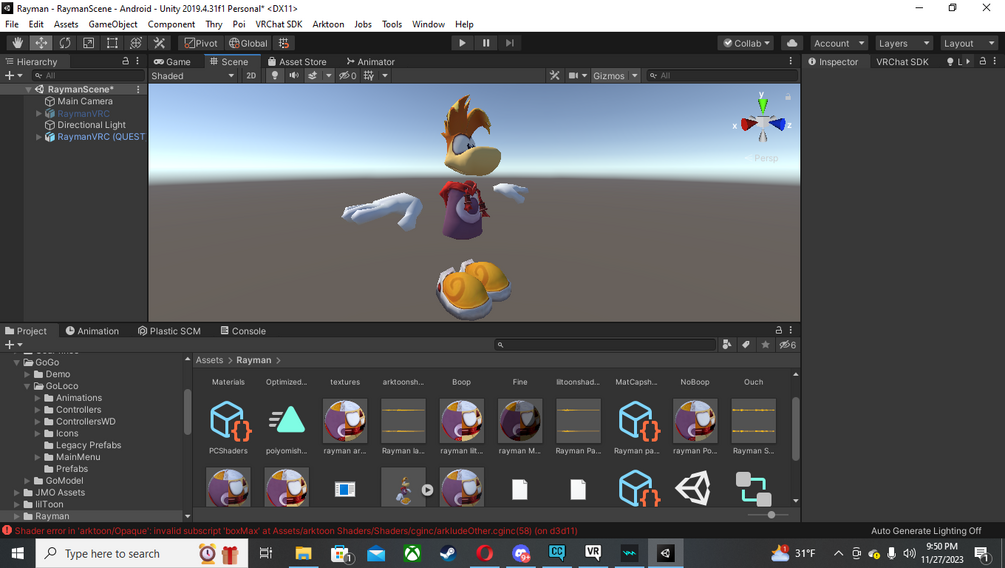Image resolution: width=1005 pixels, height=568 pixels.
Task: Click the shader error icon in status bar
Action: click(x=7, y=530)
